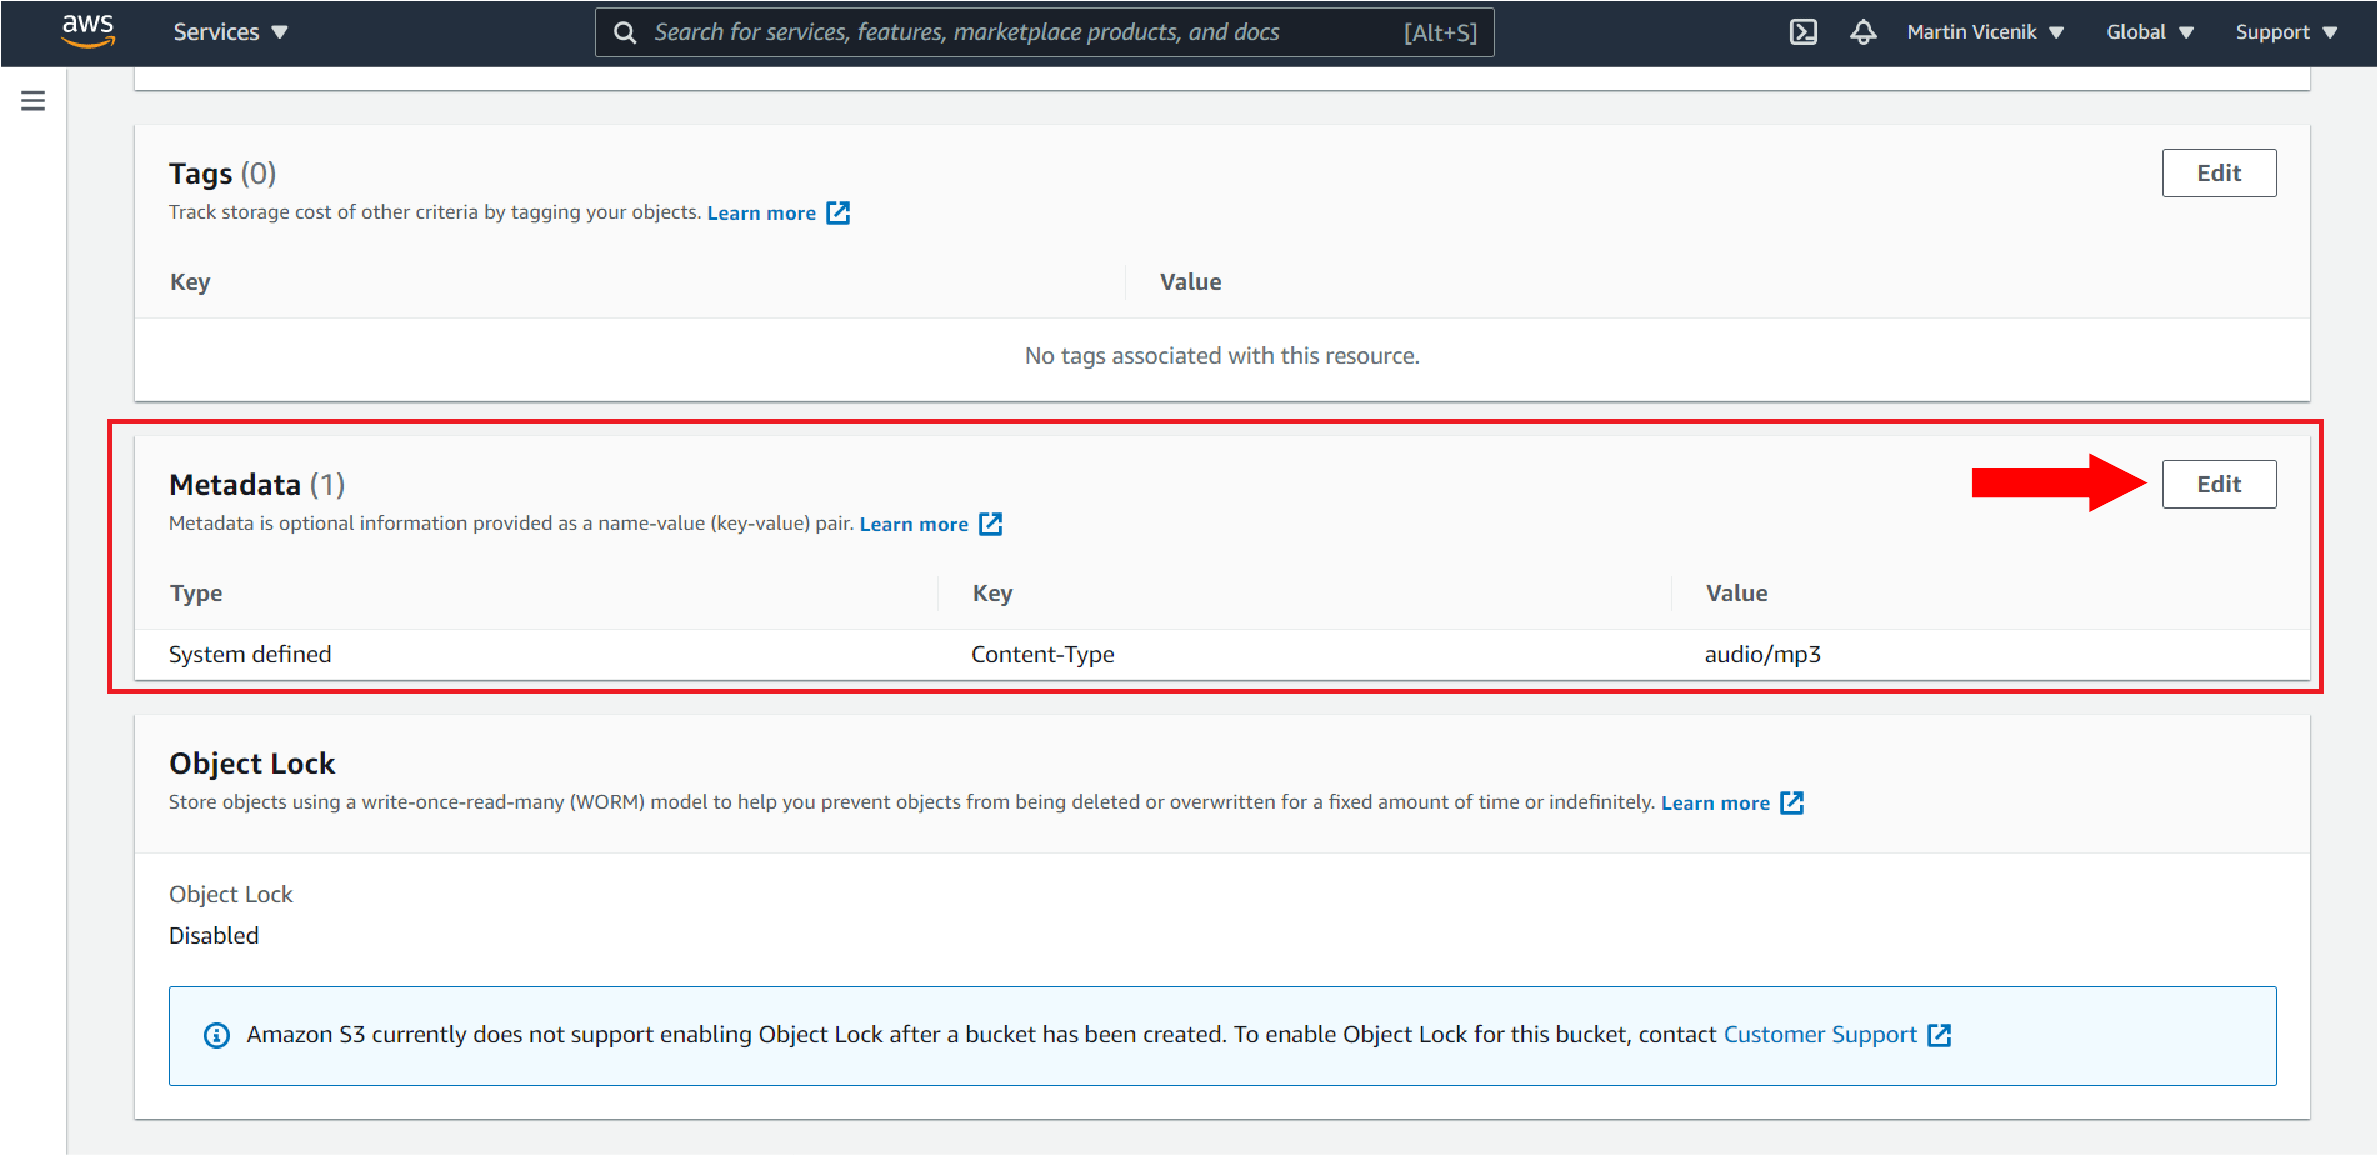Open the Customer Support link
Viewport: 2377px width, 1155px height.
[1819, 1034]
